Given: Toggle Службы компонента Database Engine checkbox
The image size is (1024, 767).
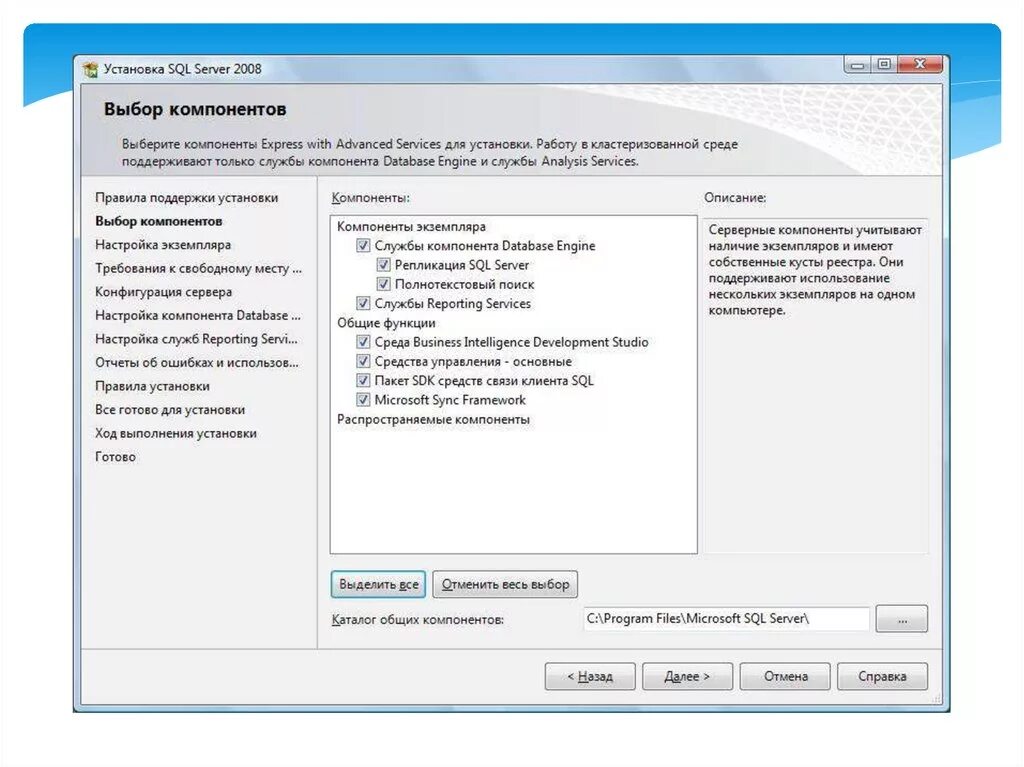Looking at the screenshot, I should [363, 246].
